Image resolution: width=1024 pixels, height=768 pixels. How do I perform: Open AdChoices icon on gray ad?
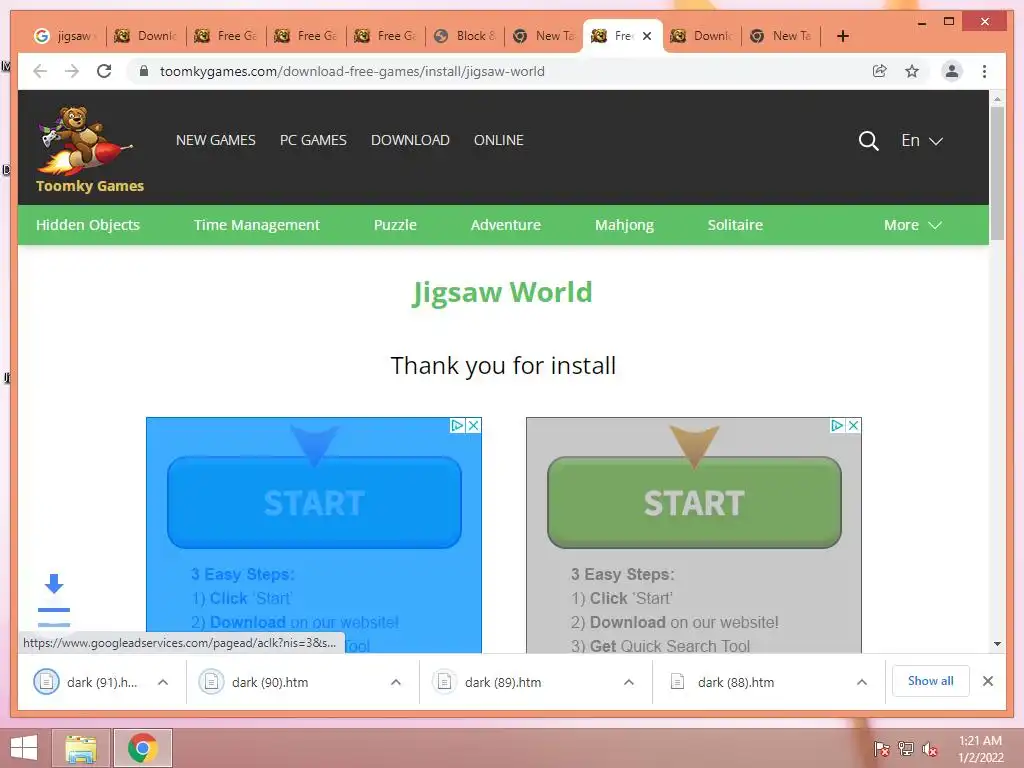coord(837,426)
